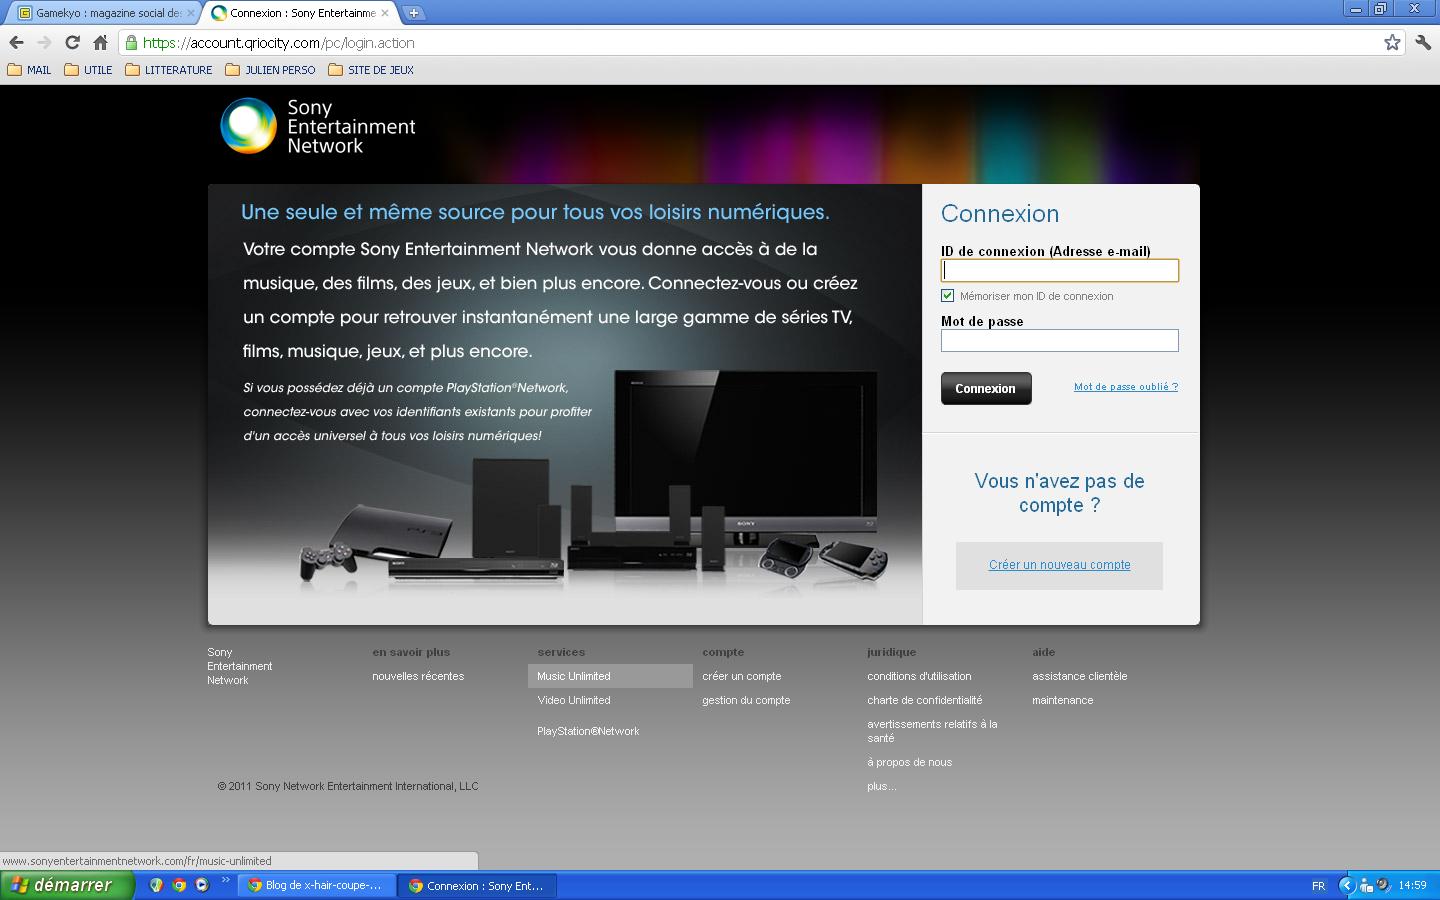1440x900 pixels.
Task: Click Sony Entertainment Network footer text
Action: pyautogui.click(x=240, y=666)
